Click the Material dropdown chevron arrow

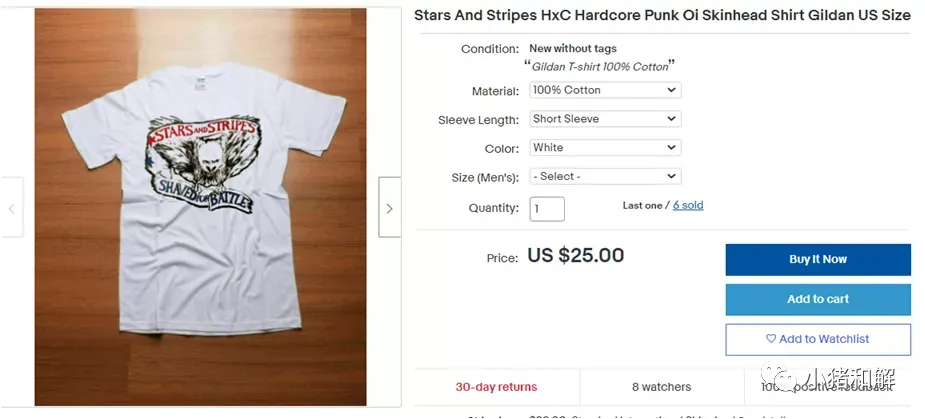(671, 90)
